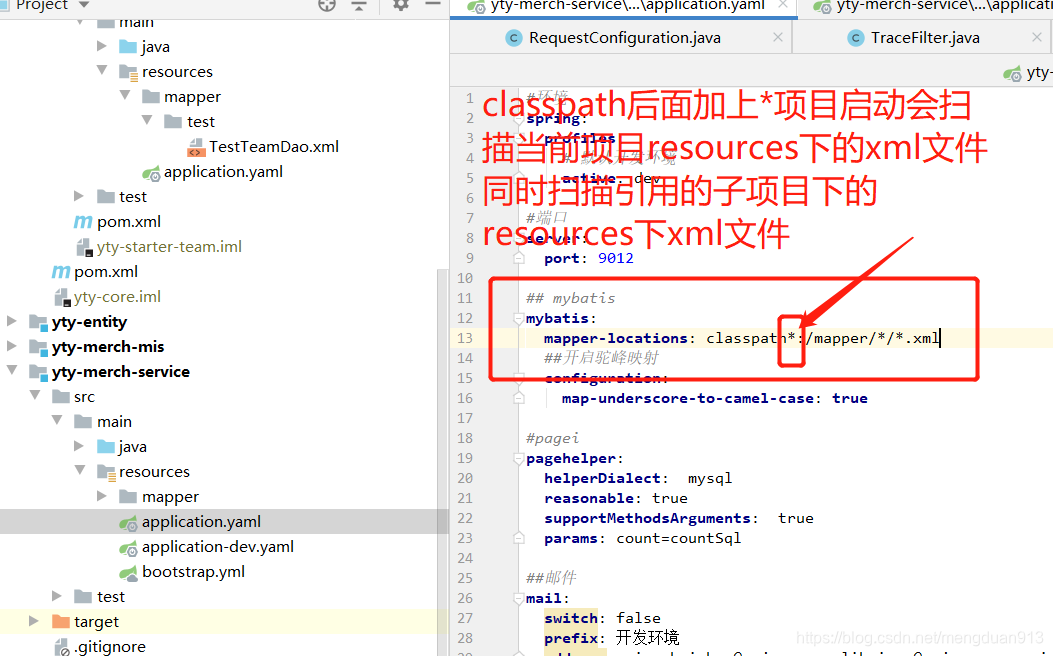Screen dimensions: 1053x656
Task: Click map-underscore-to-camel-case key
Action: (688, 398)
